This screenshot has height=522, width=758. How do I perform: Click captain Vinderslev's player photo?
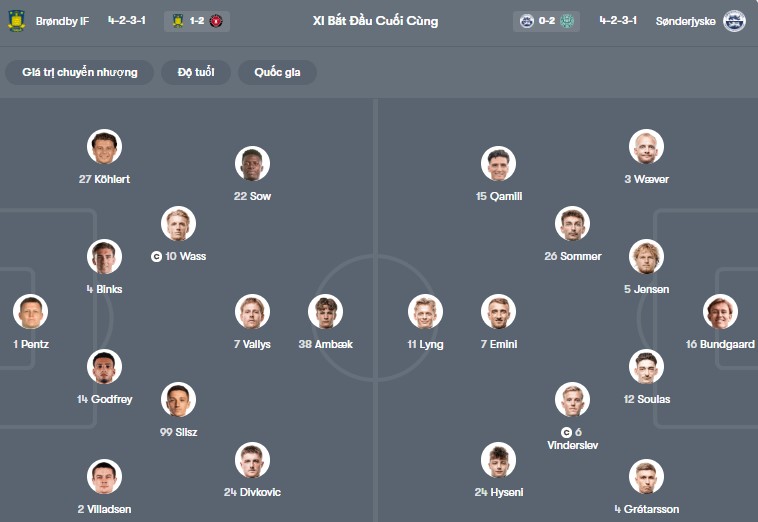point(572,400)
